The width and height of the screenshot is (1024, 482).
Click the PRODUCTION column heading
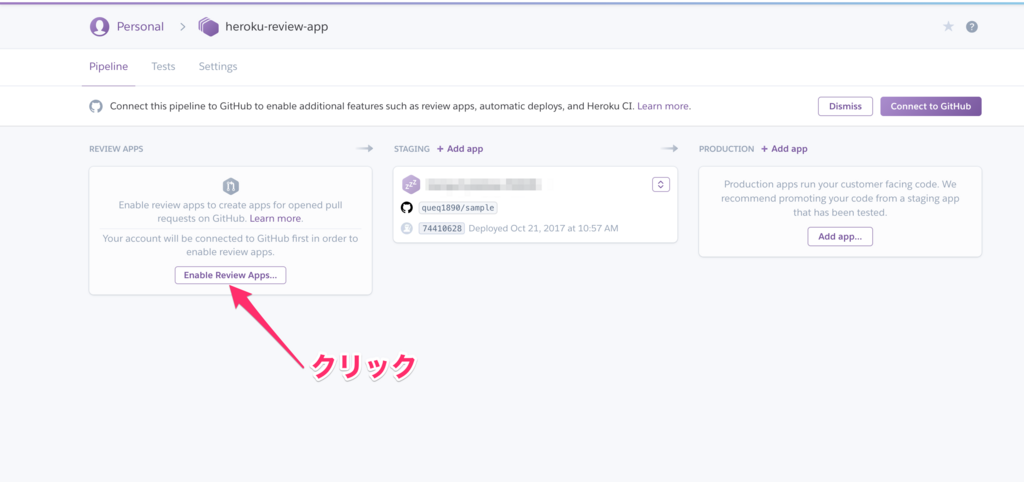[726, 149]
